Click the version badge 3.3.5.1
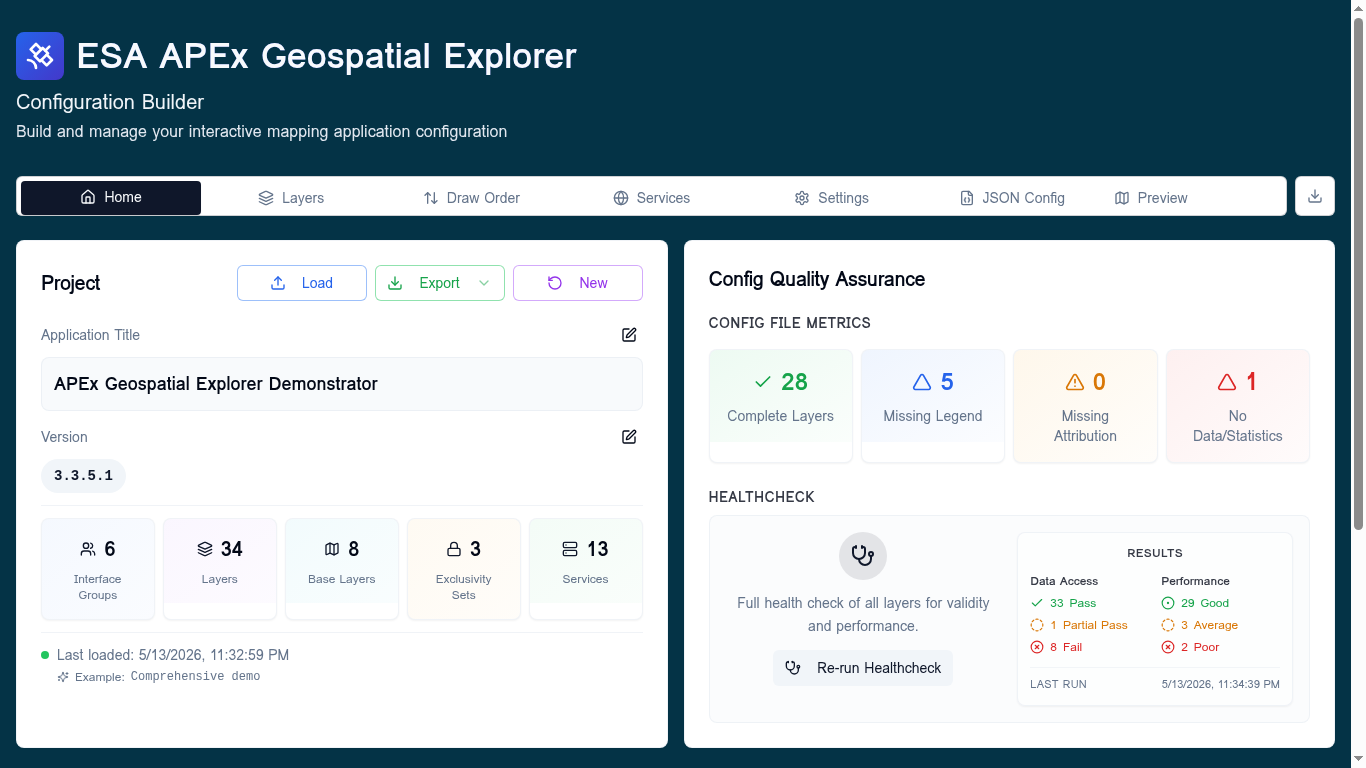Viewport: 1366px width, 768px height. pos(83,476)
